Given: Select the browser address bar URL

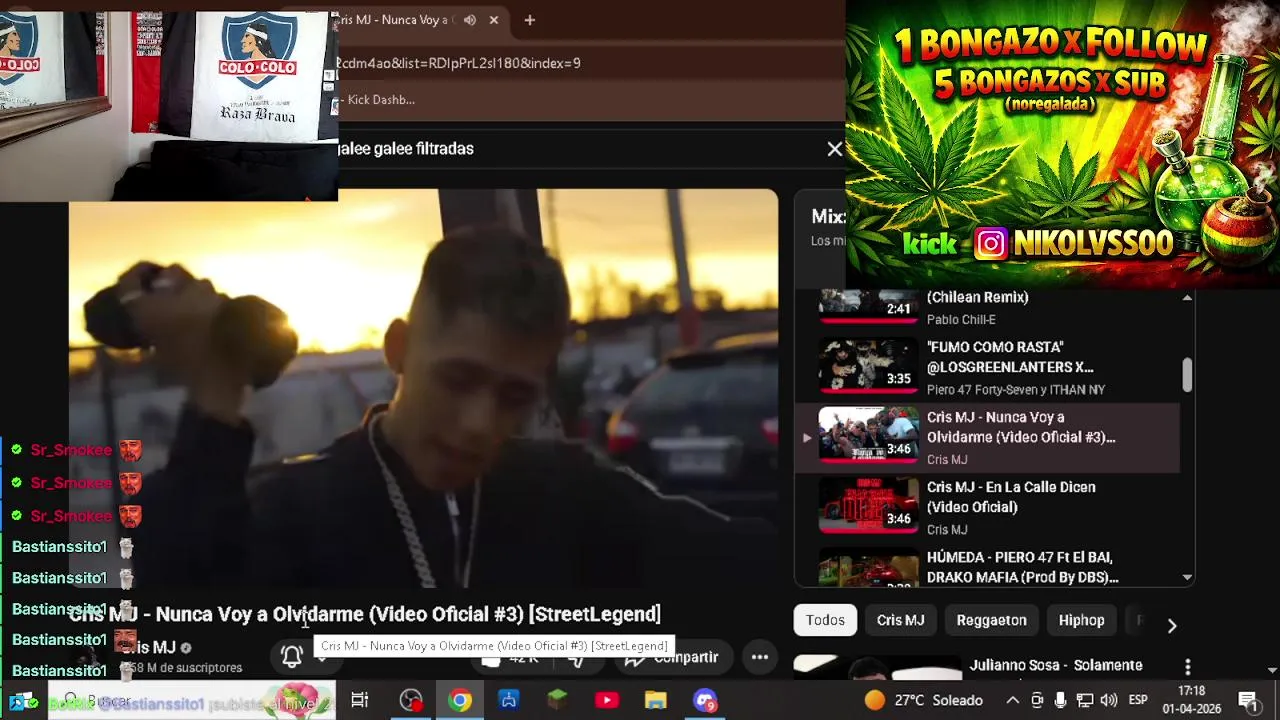Looking at the screenshot, I should pyautogui.click(x=458, y=63).
